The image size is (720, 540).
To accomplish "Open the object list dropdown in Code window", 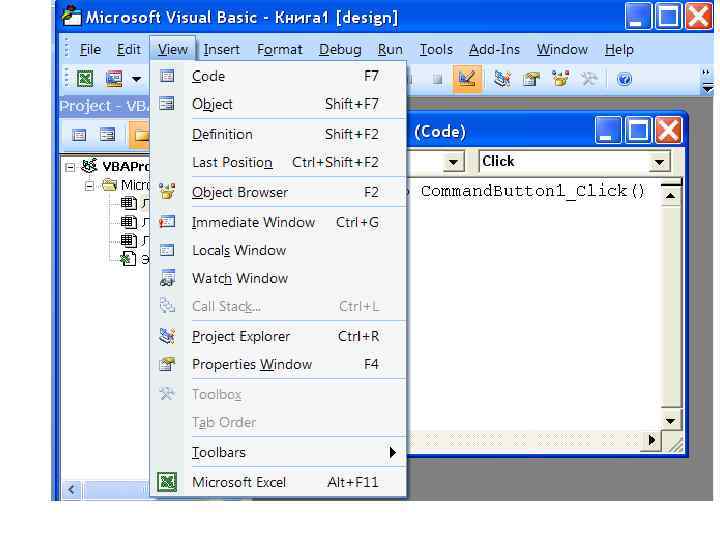I will 453,162.
